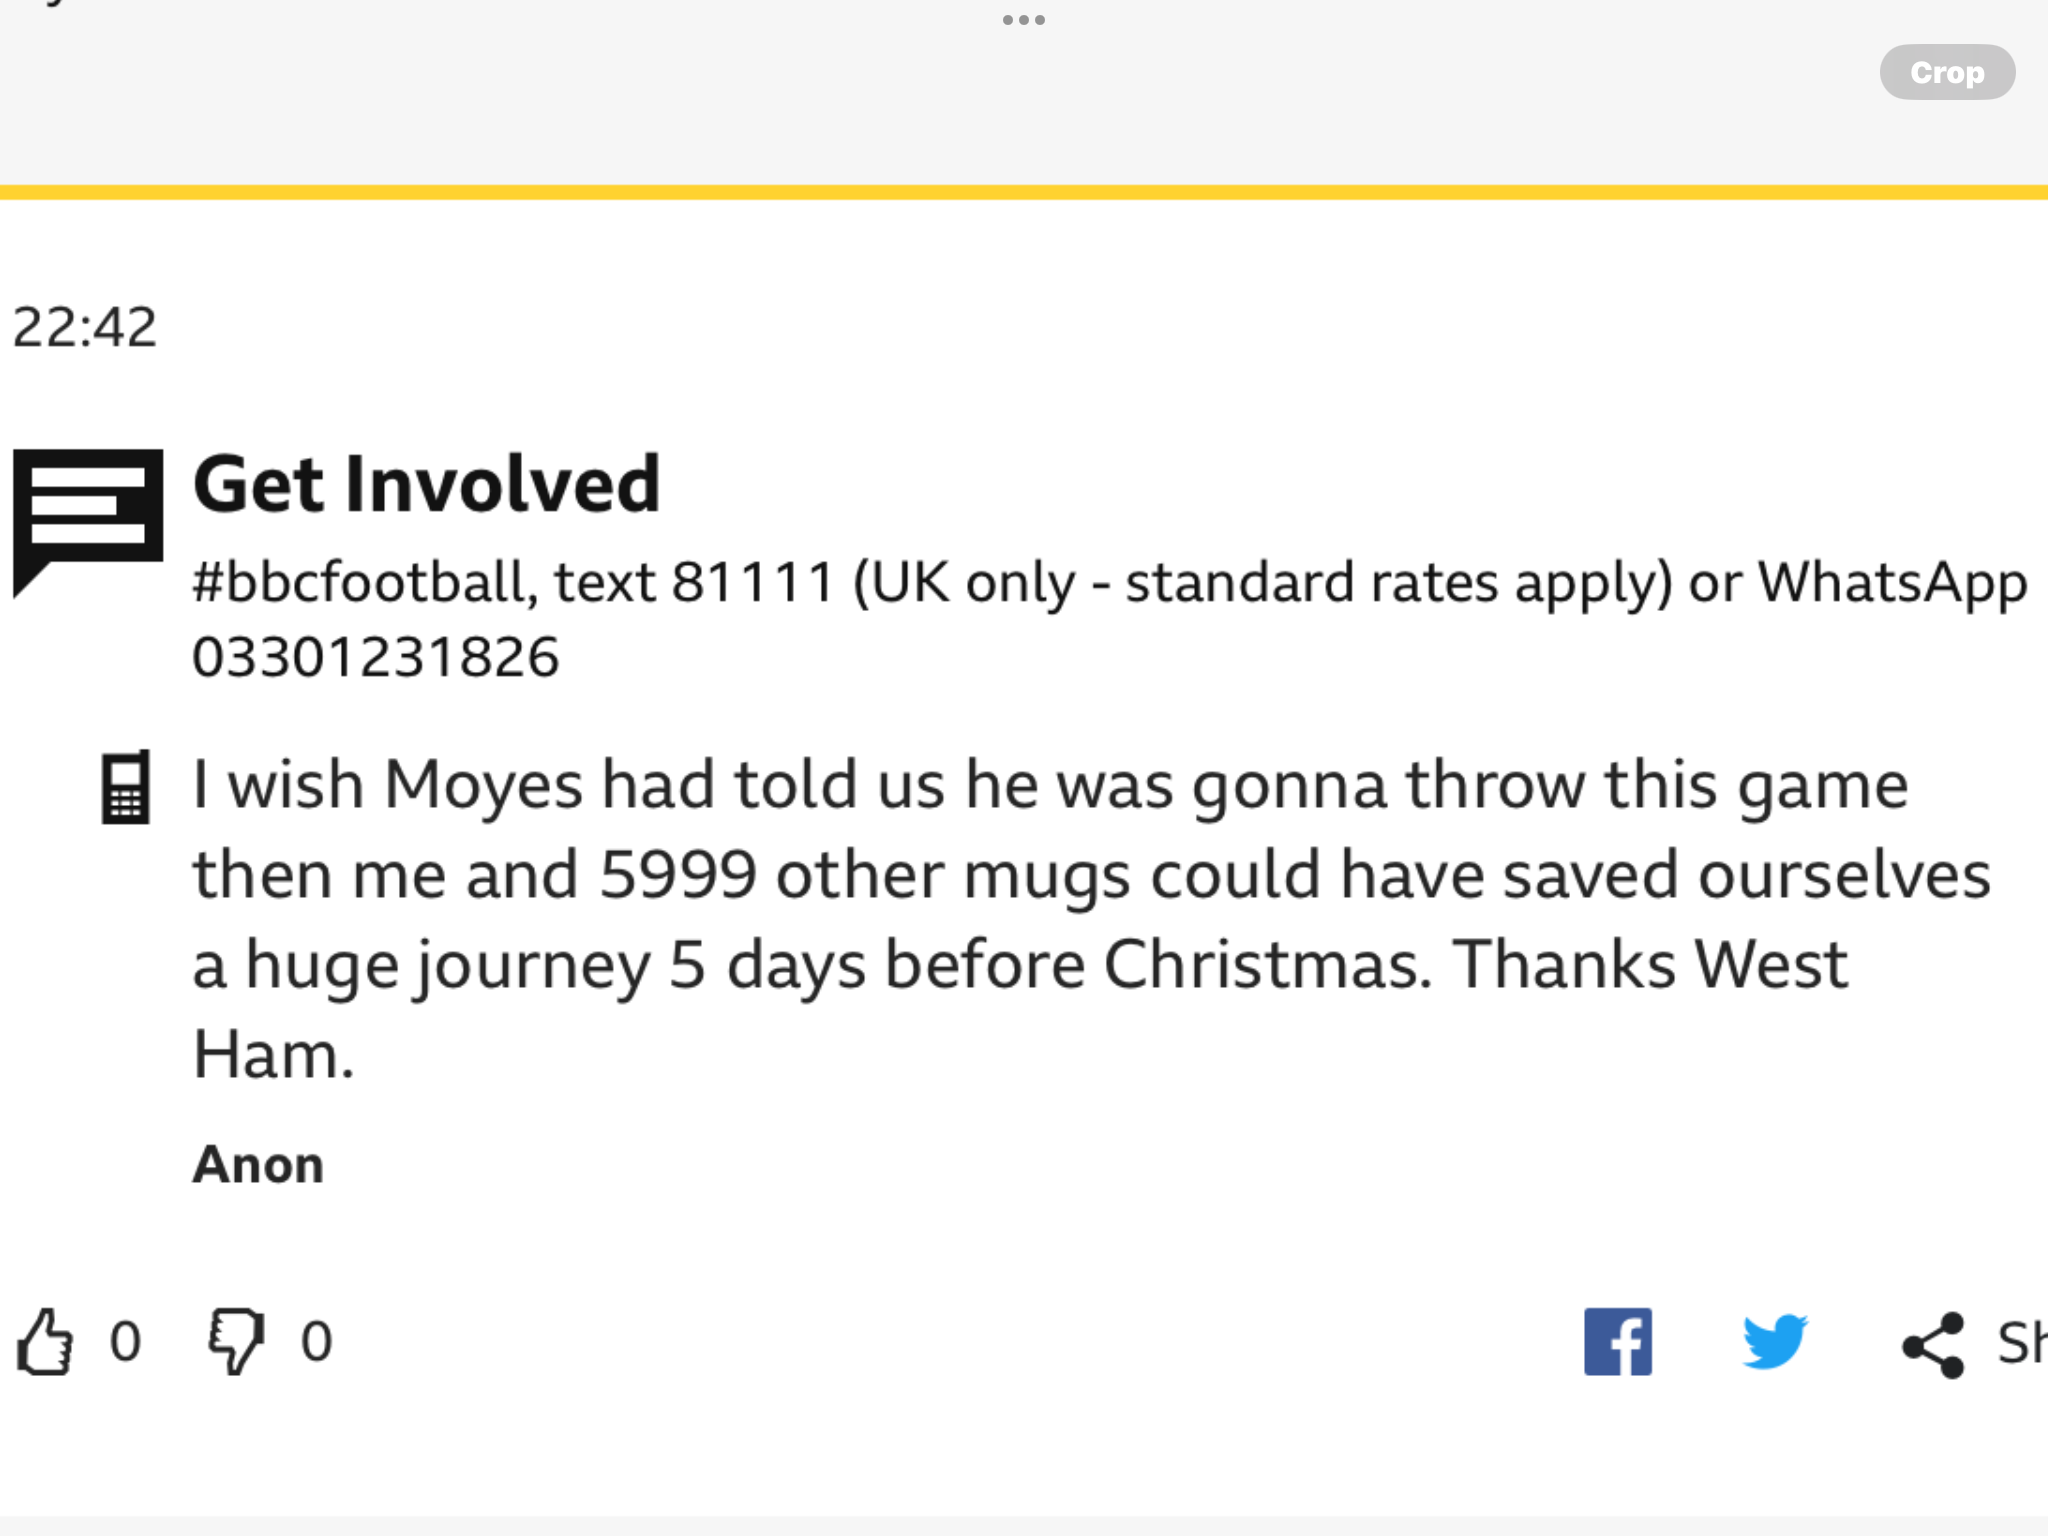Click the thumbs up like icon

[45, 1341]
